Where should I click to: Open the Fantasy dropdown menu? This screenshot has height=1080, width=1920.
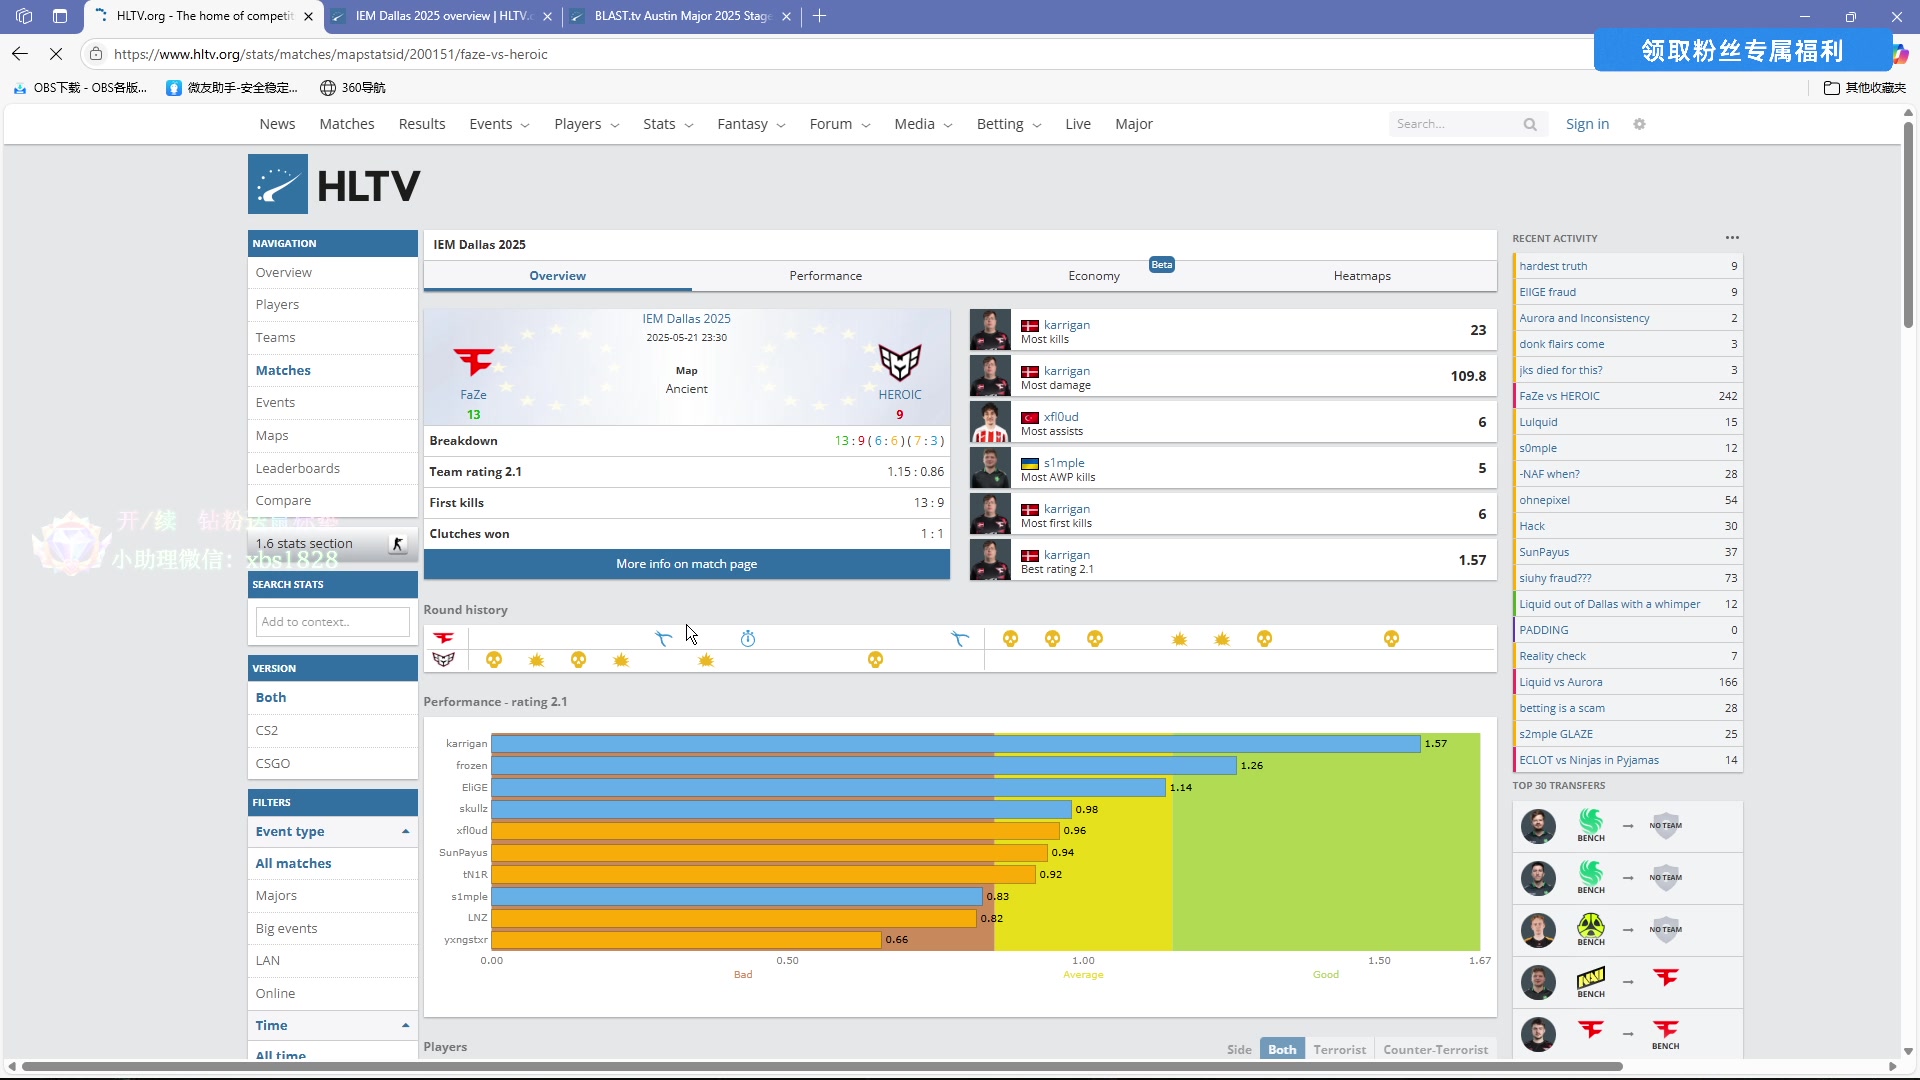[x=751, y=124]
